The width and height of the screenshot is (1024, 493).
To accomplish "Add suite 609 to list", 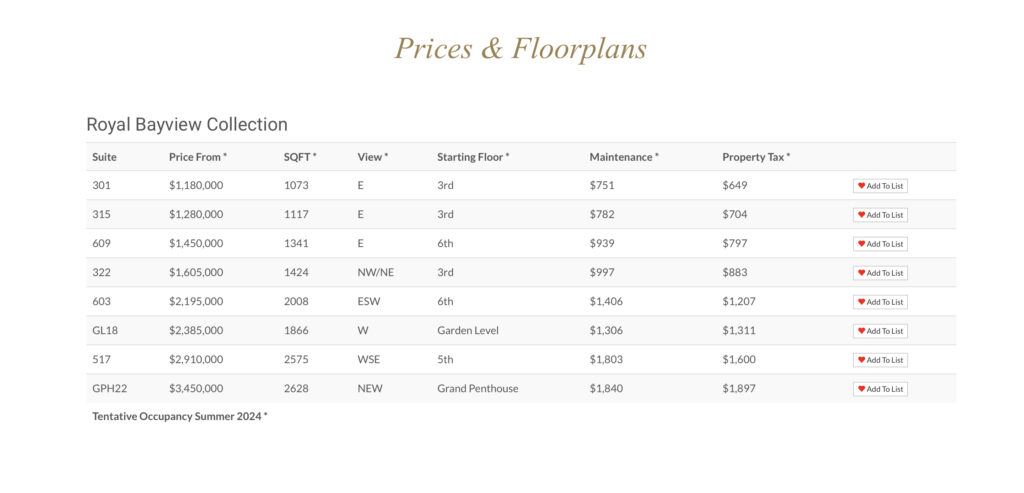I will (880, 244).
